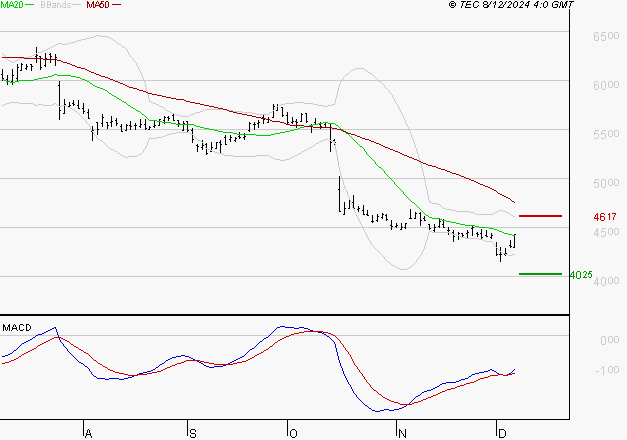Select the MA60 legend label
The width and height of the screenshot is (627, 440).
(x=98, y=6)
